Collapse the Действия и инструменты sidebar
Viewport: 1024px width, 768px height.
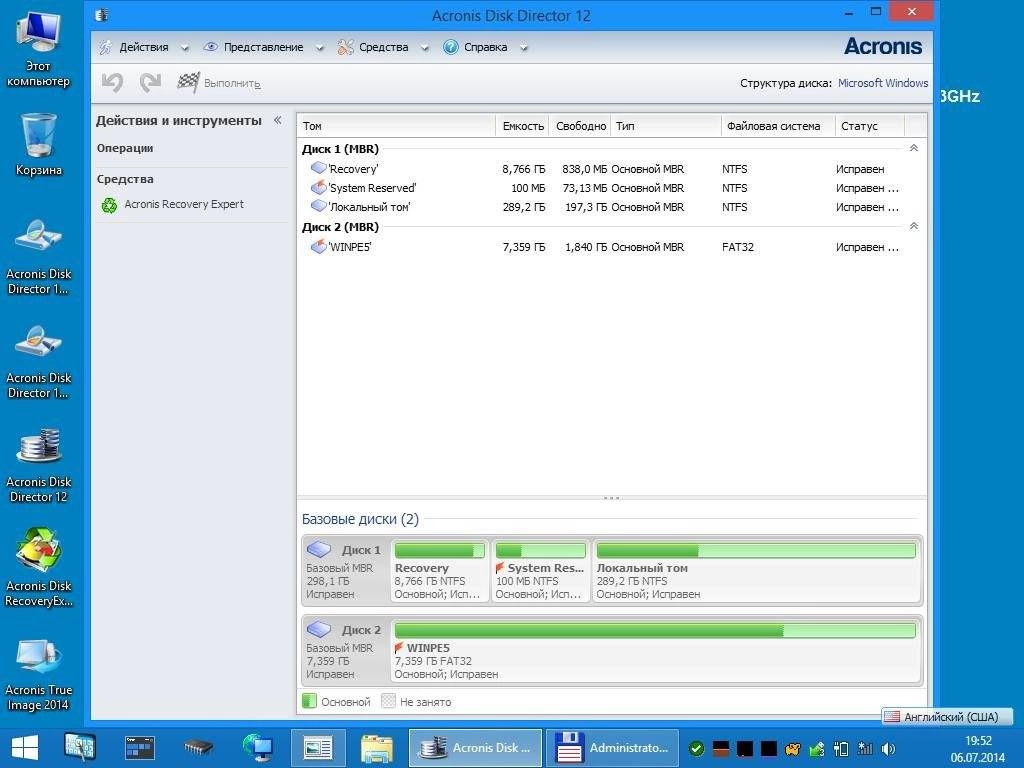[x=278, y=119]
